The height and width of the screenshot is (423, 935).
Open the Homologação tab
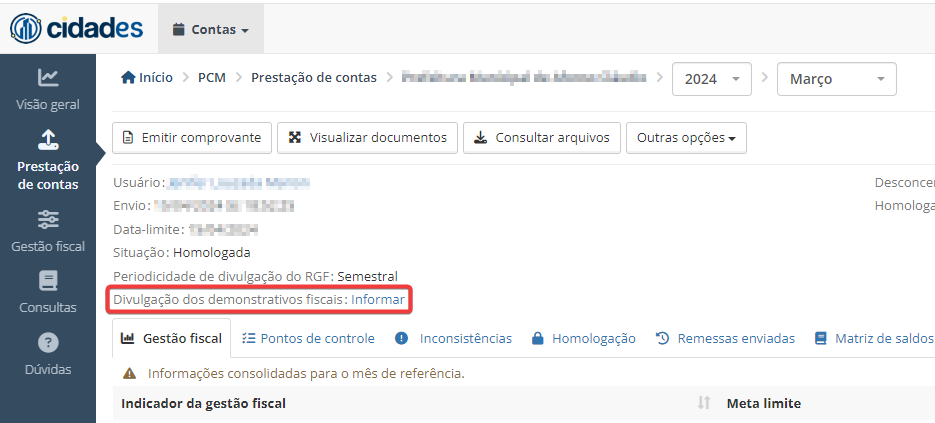point(583,338)
